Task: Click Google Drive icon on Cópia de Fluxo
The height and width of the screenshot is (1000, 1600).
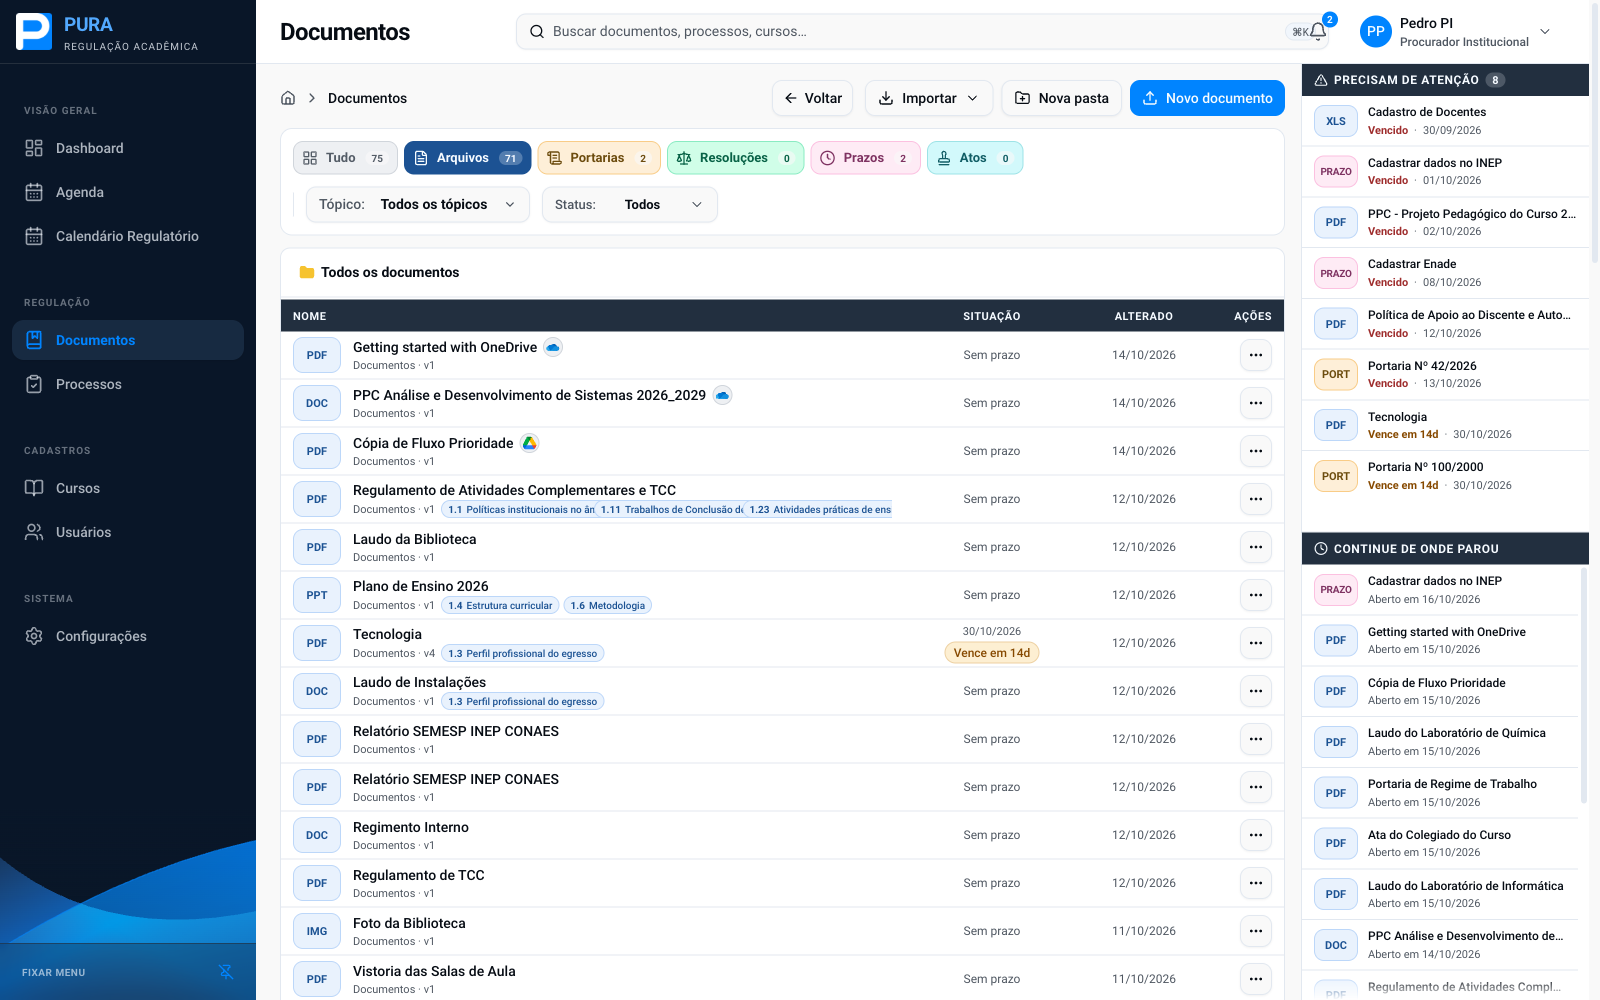Action: click(530, 443)
